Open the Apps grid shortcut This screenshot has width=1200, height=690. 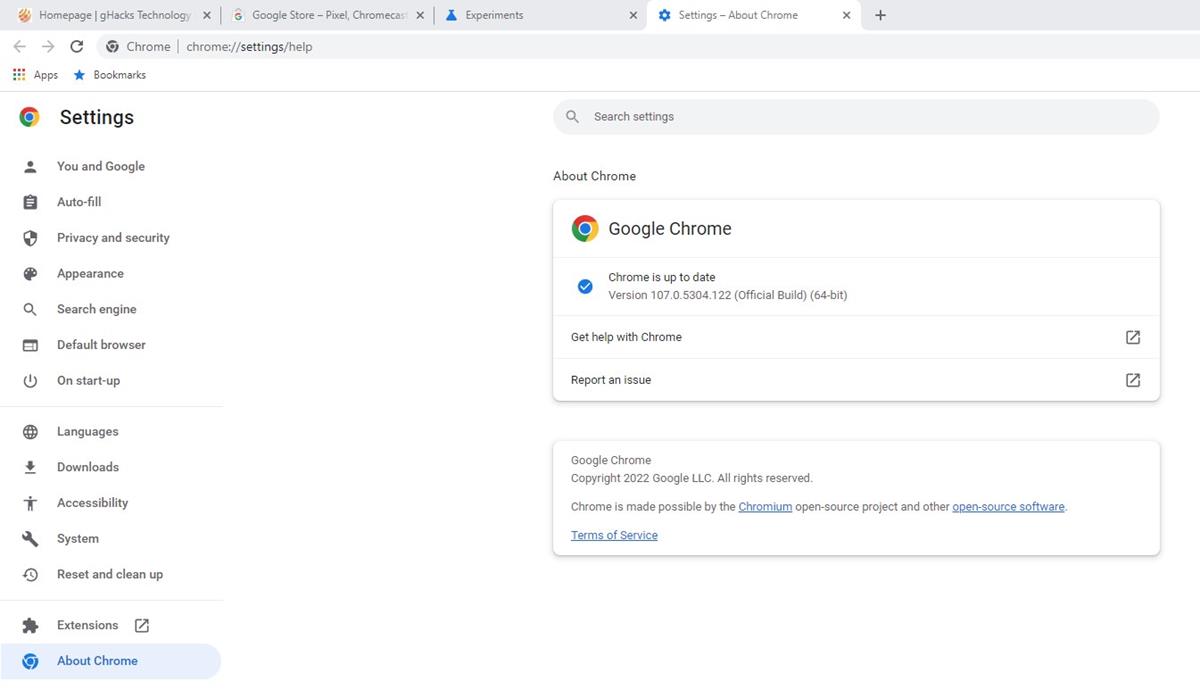35,75
